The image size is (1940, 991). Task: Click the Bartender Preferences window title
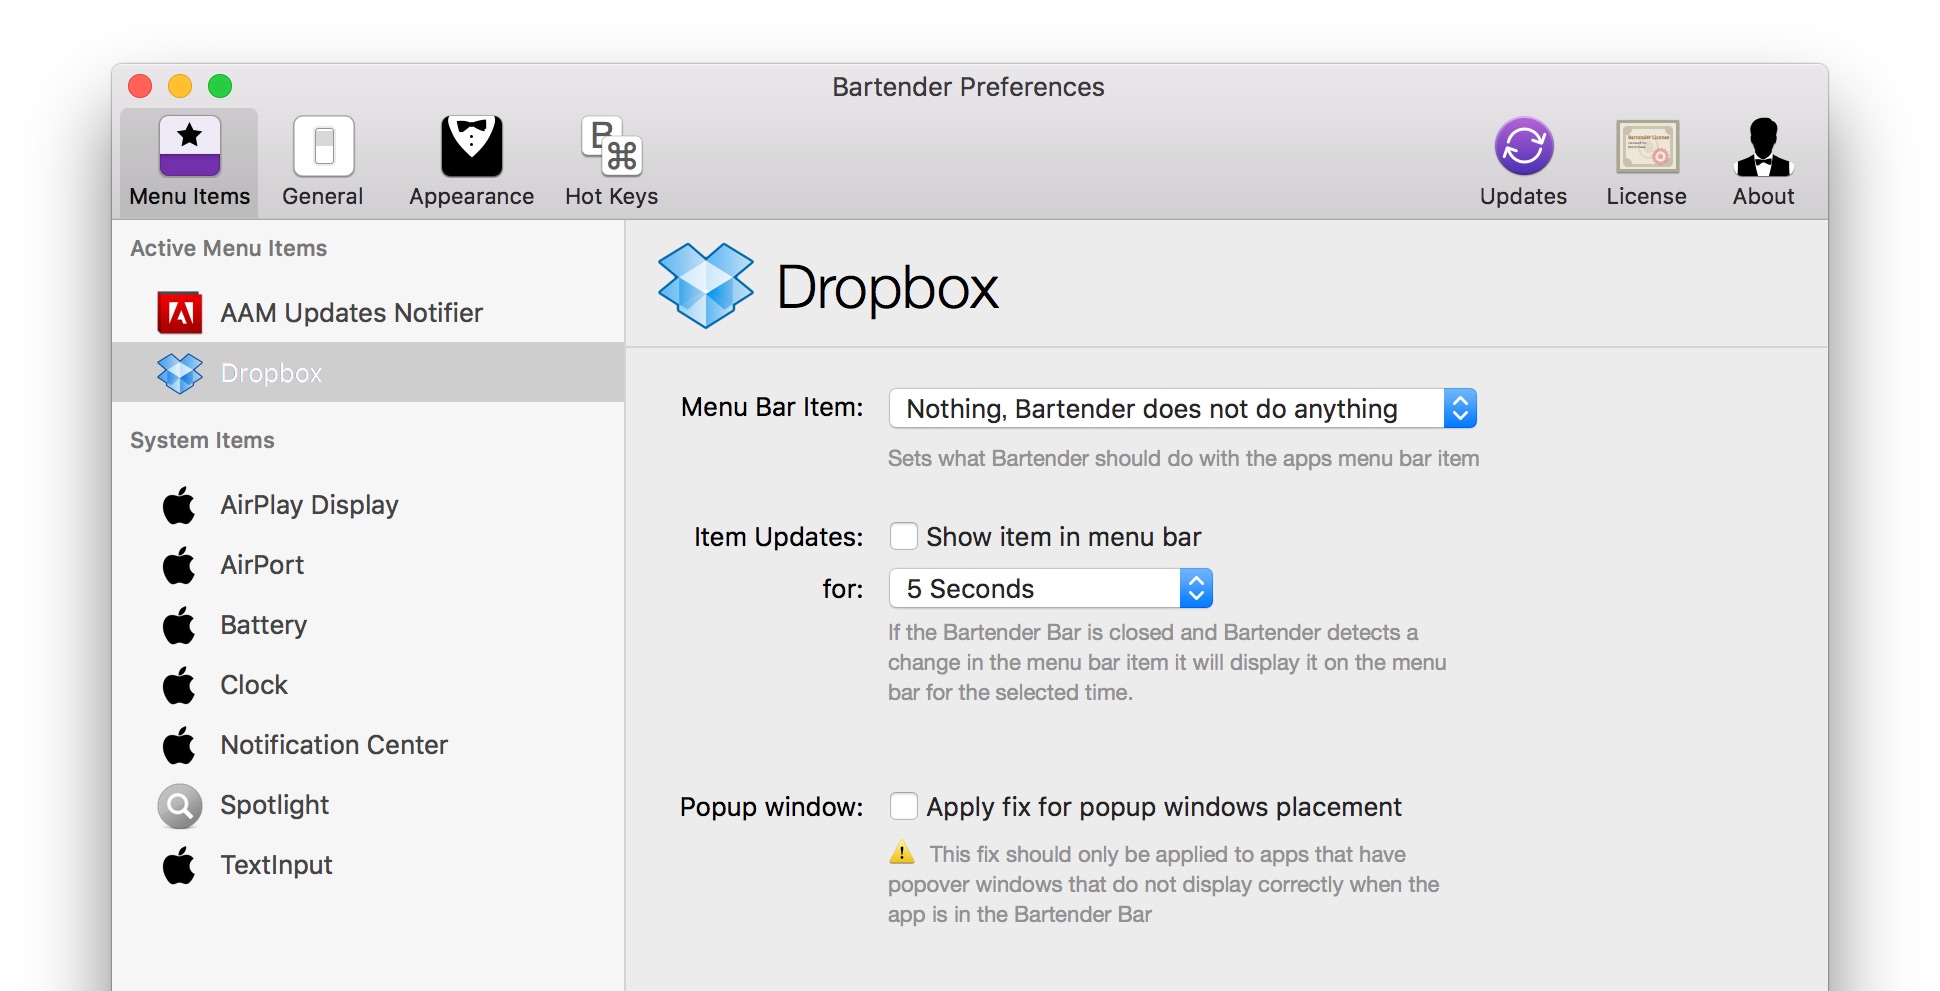point(968,87)
